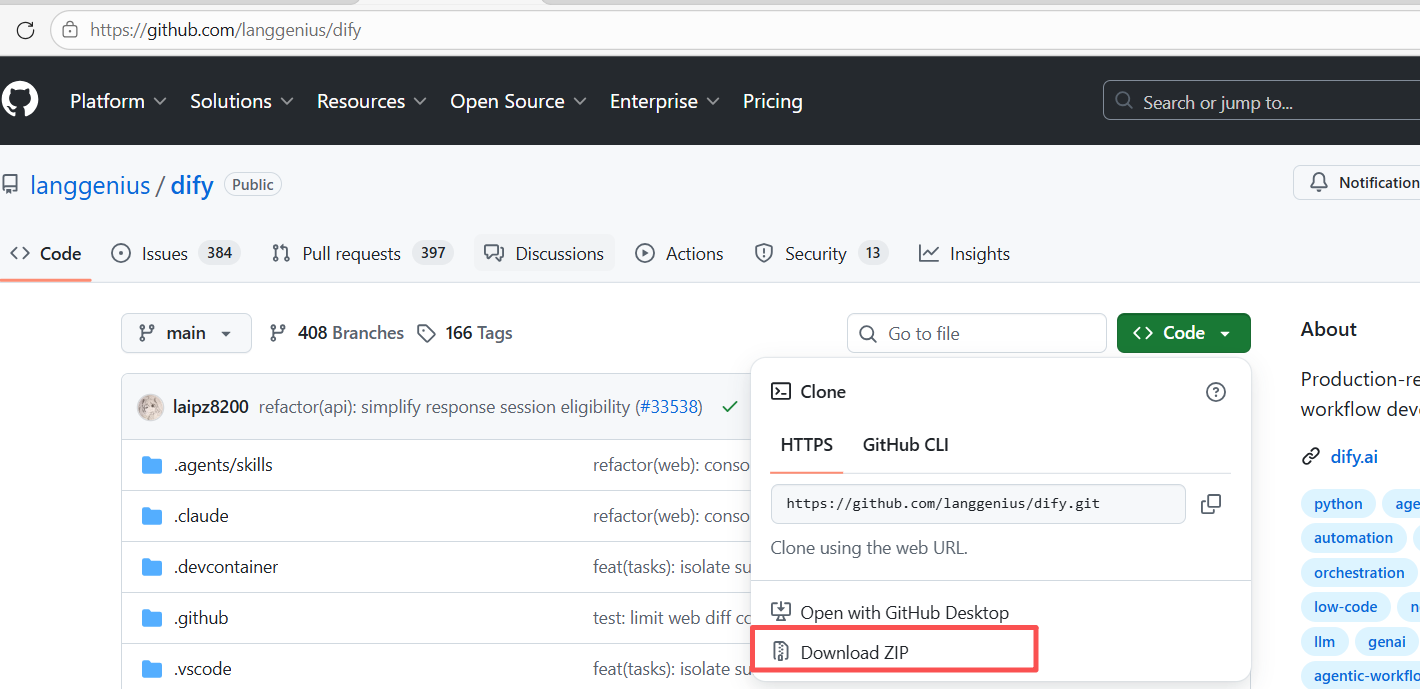Open commit author laipz8200 link
This screenshot has width=1420, height=689.
[x=210, y=407]
